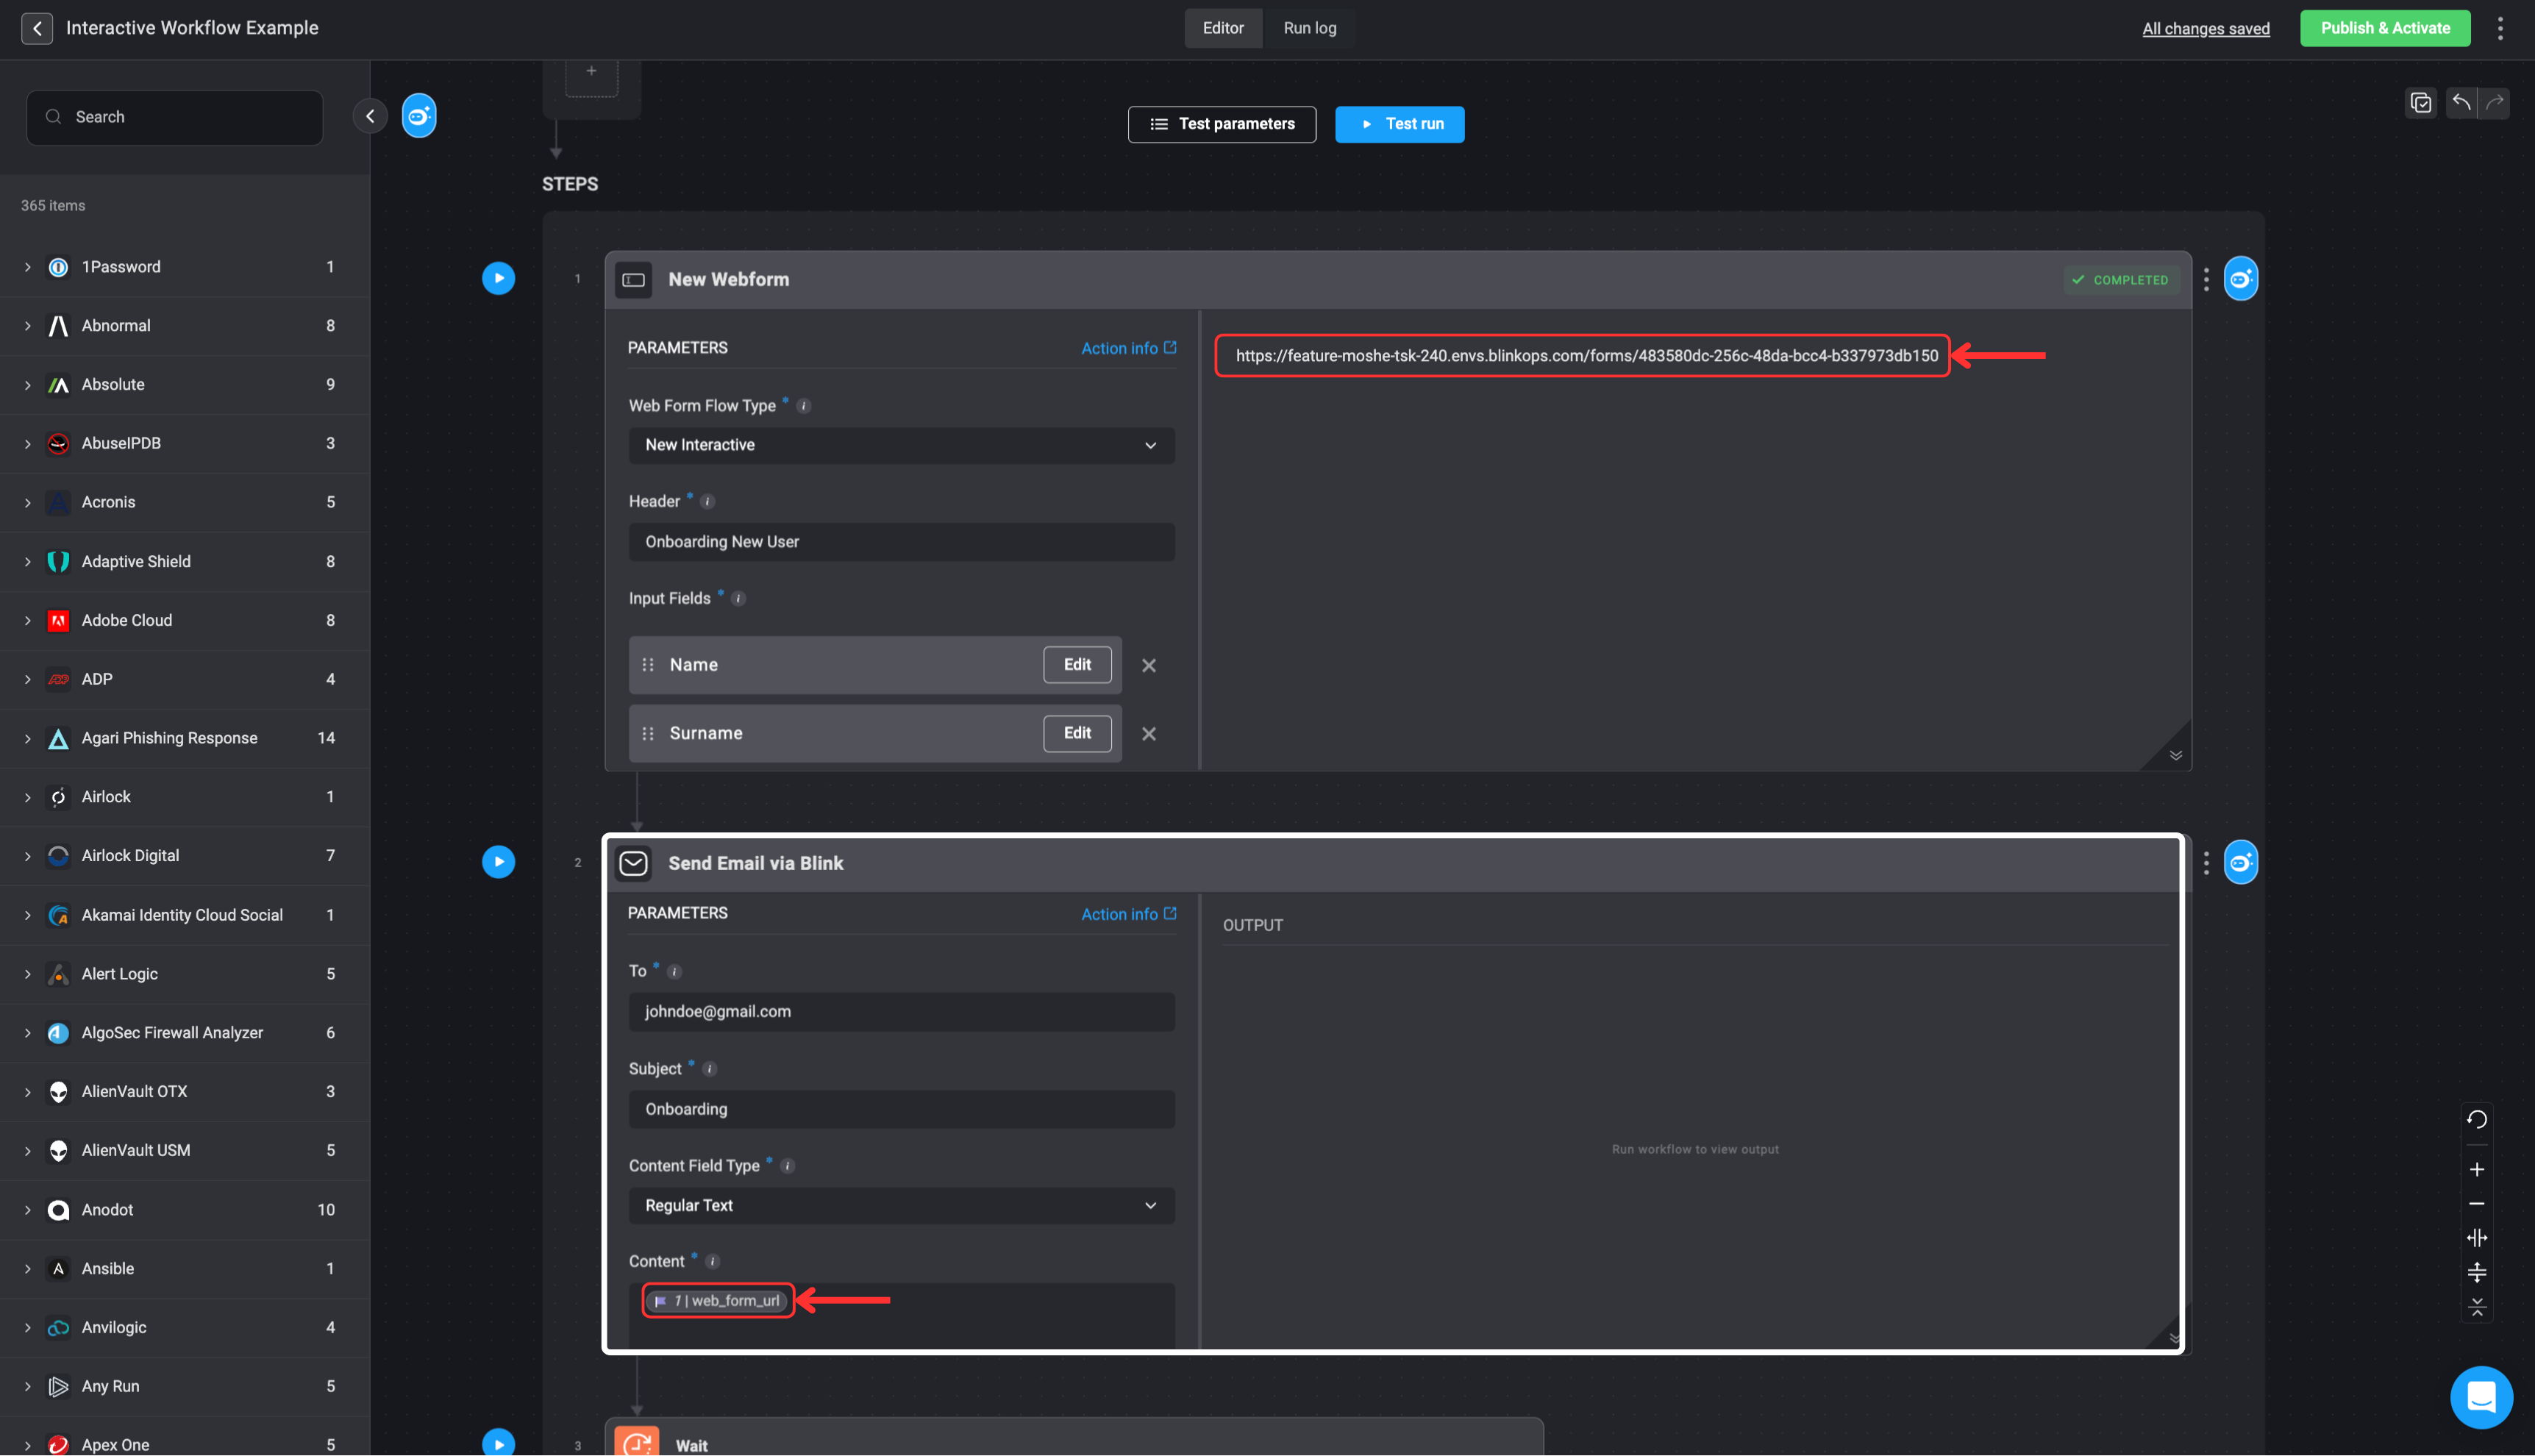Click Publish & Activate button
Image resolution: width=2535 pixels, height=1456 pixels.
[x=2385, y=28]
